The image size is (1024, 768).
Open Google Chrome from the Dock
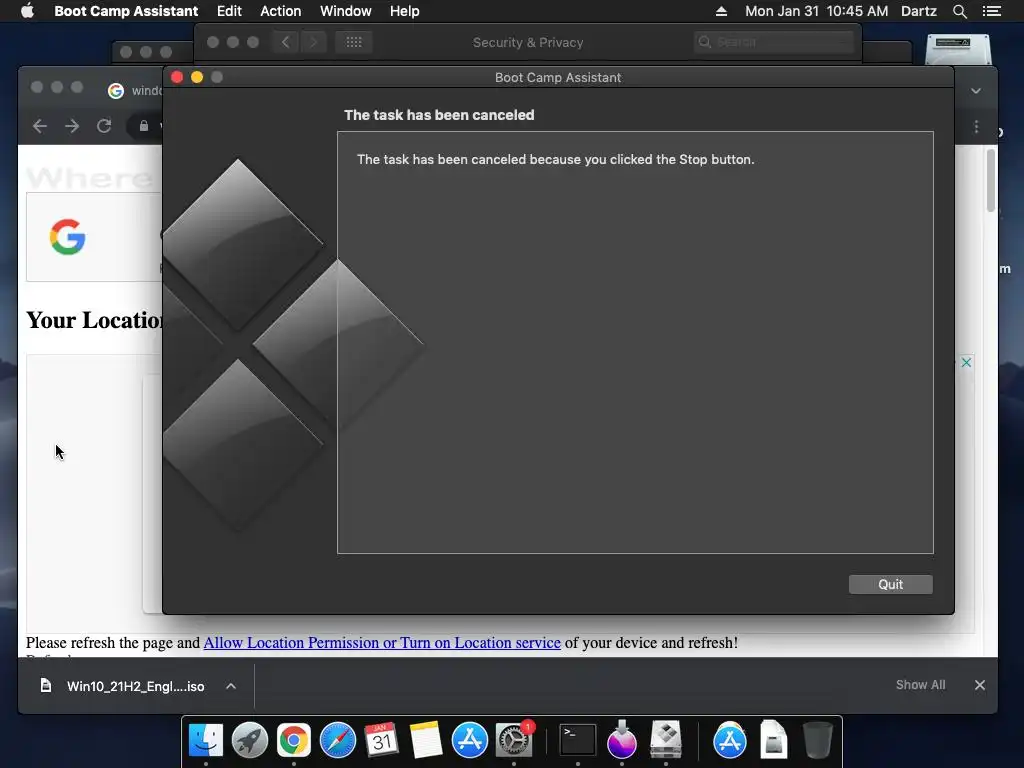pos(294,740)
